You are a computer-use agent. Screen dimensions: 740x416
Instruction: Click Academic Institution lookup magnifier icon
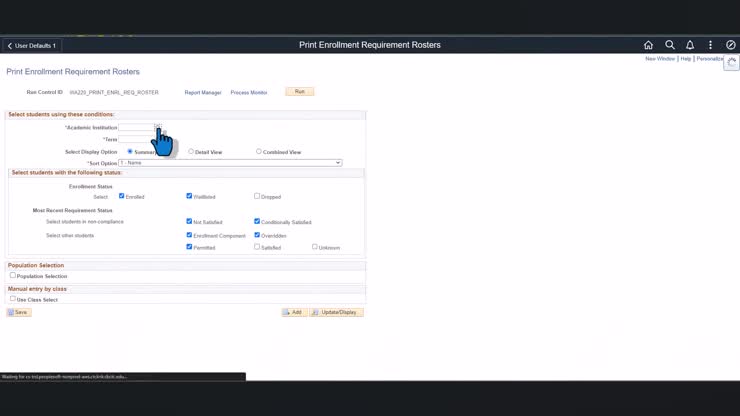158,127
